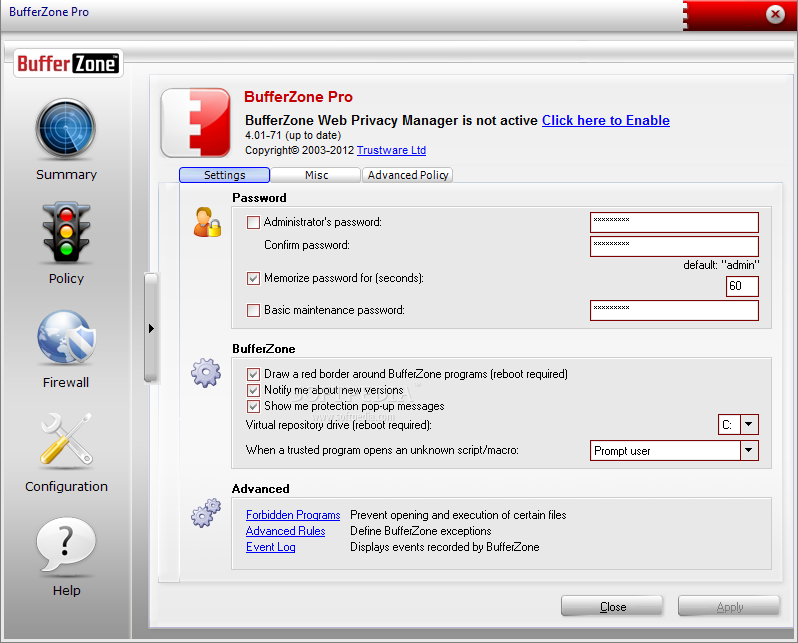
Task: Select the Help label in sidebar
Action: tap(67, 591)
